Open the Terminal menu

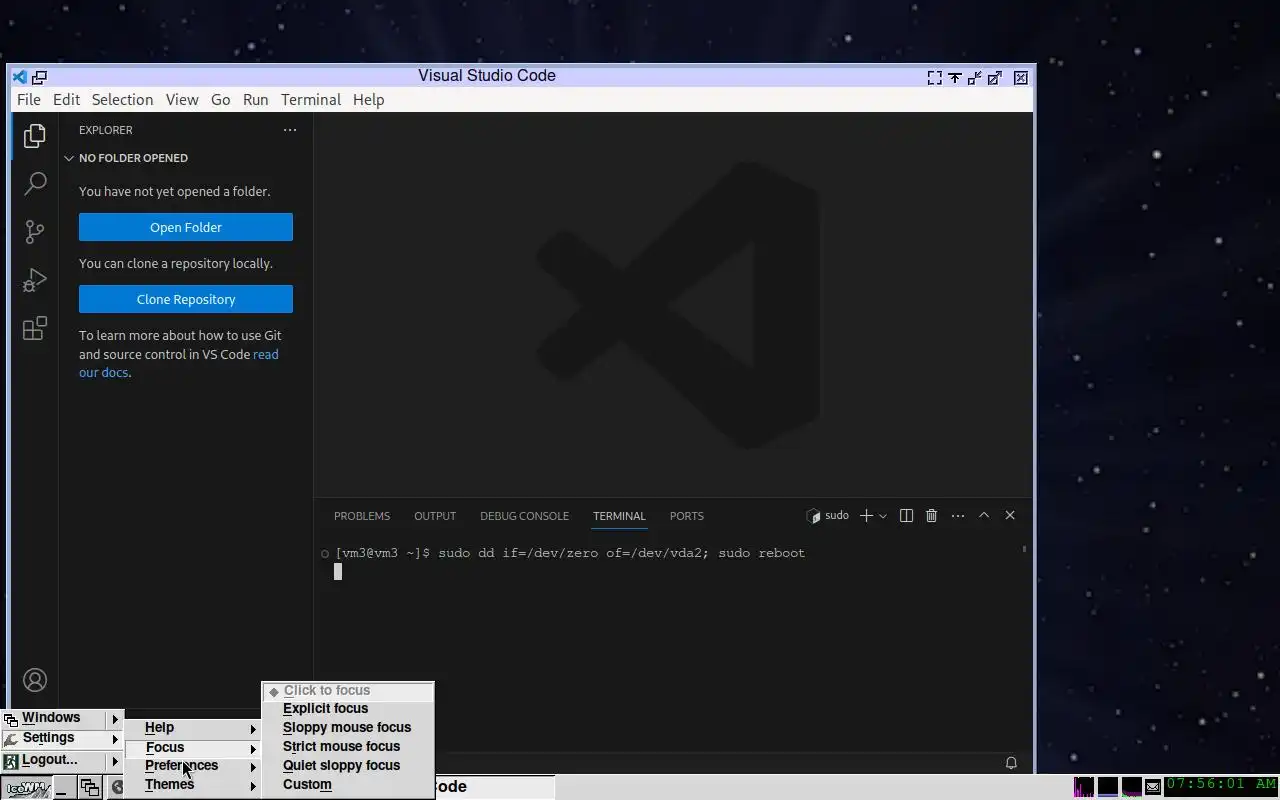pyautogui.click(x=311, y=100)
